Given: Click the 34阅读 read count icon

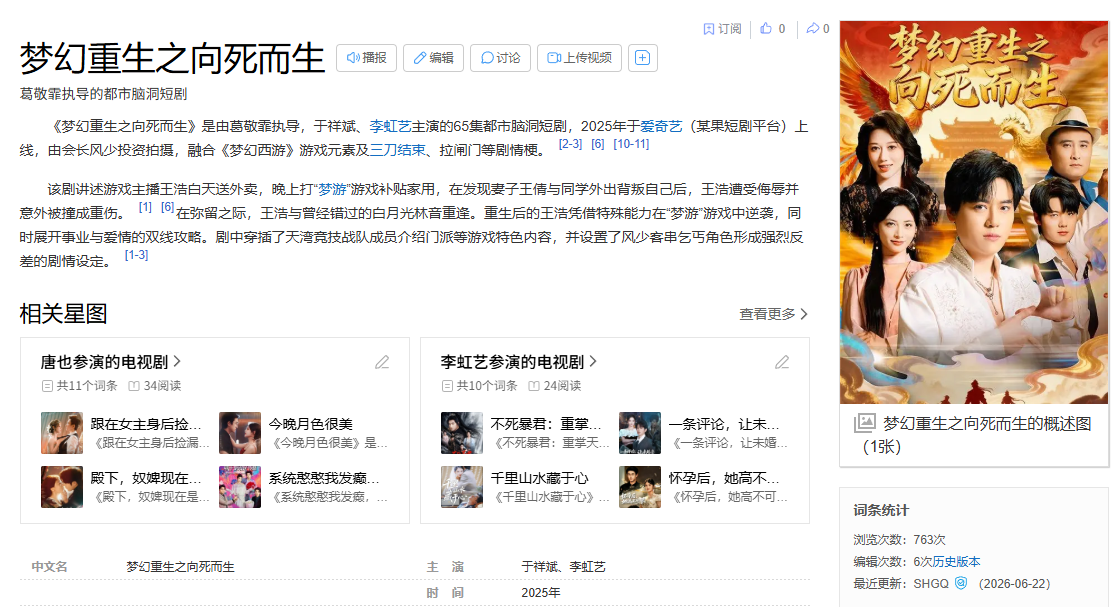Looking at the screenshot, I should coord(134,386).
